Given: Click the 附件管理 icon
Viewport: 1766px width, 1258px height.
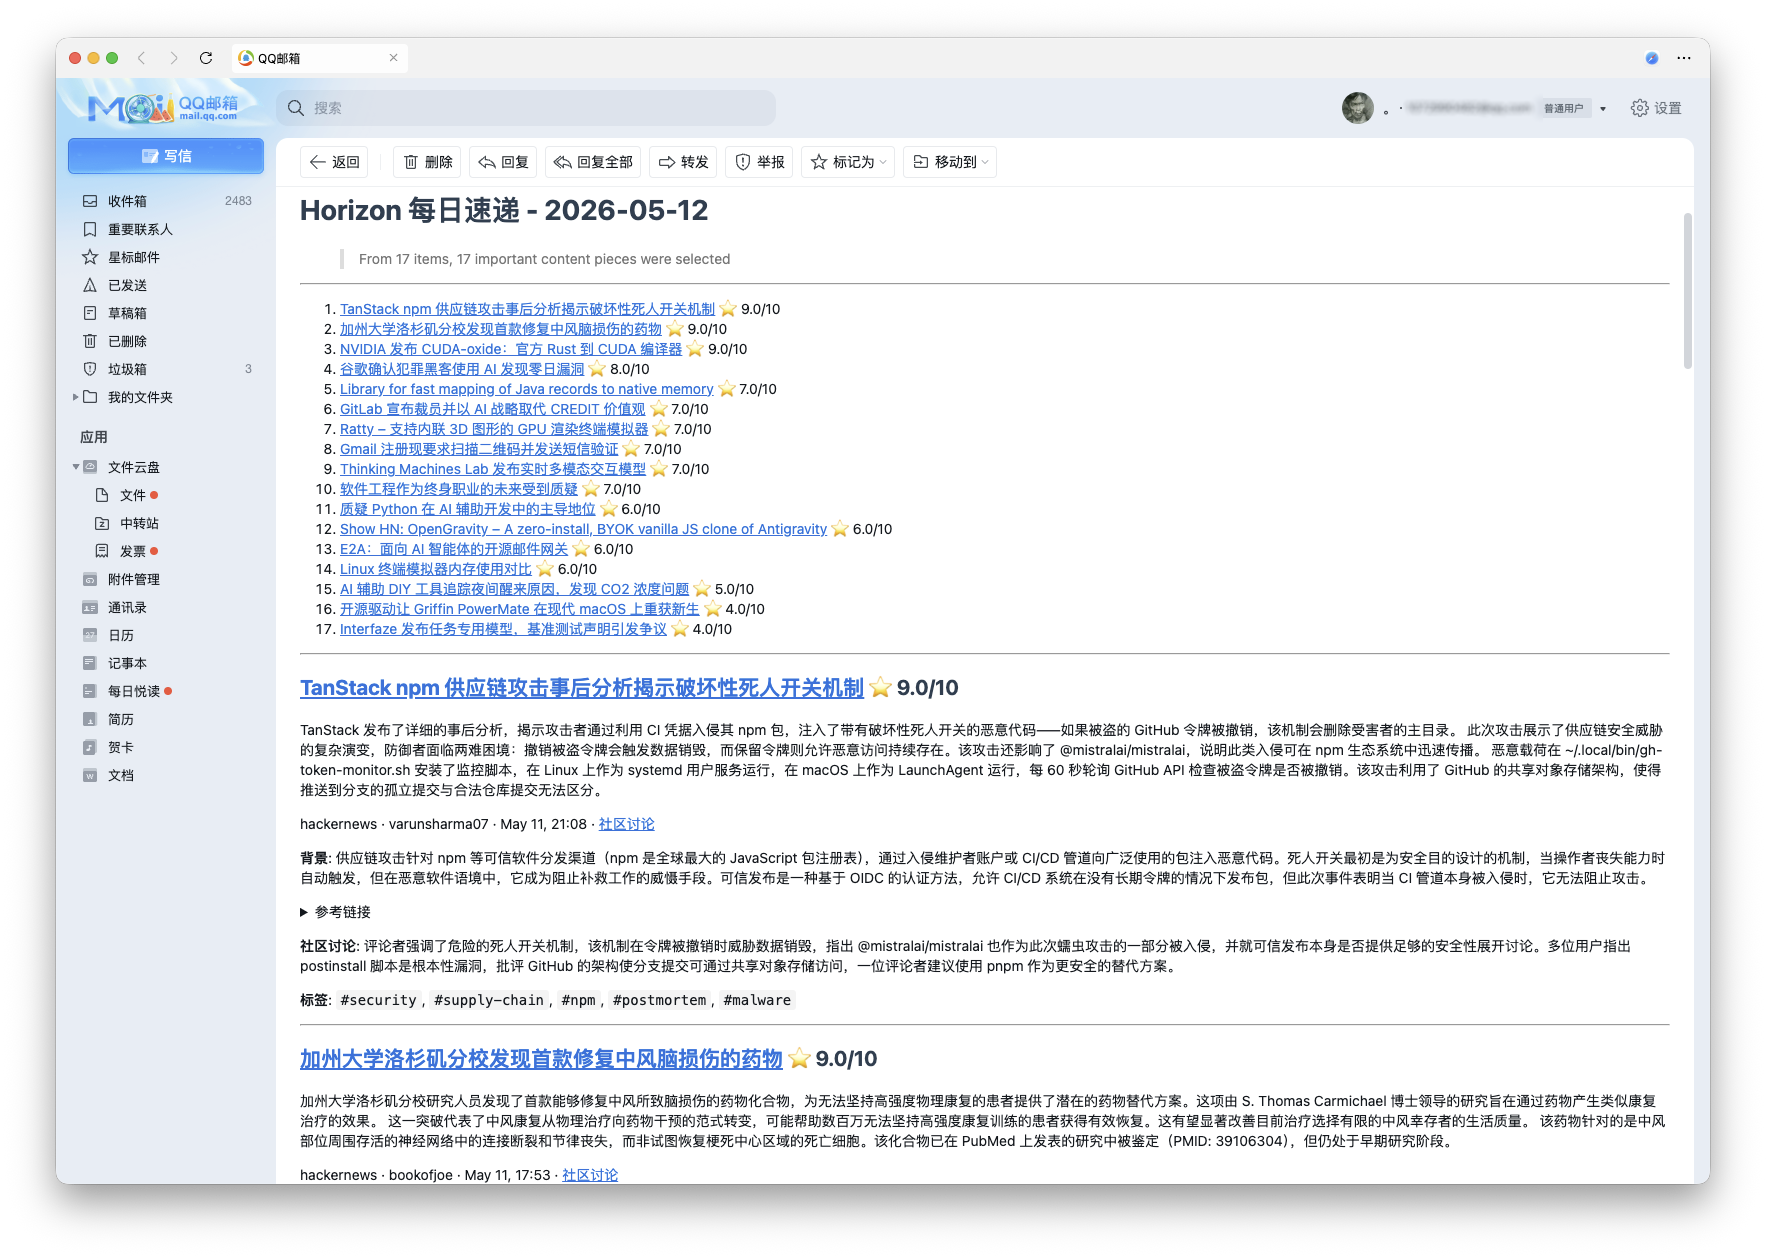Looking at the screenshot, I should click(x=90, y=579).
